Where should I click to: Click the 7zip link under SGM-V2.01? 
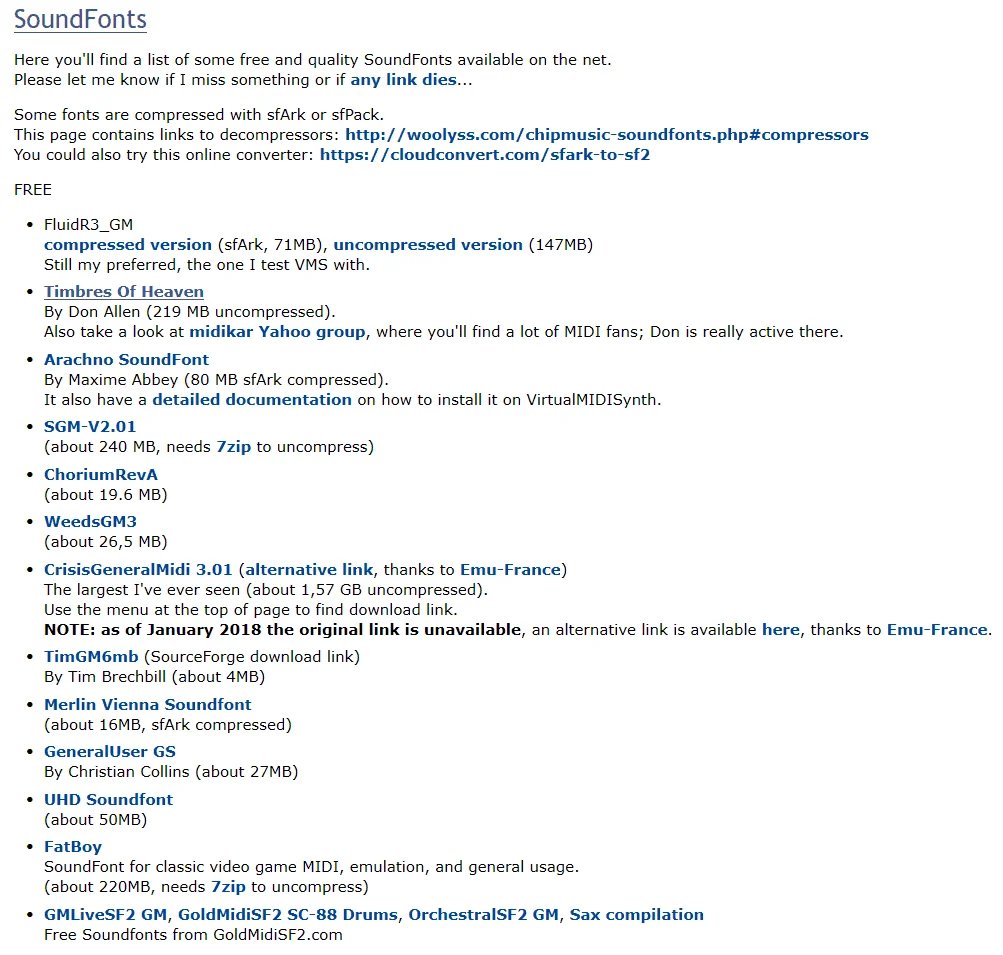coord(233,446)
